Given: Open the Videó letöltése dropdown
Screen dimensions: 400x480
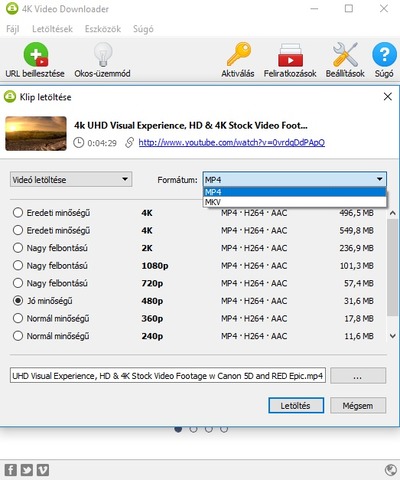Looking at the screenshot, I should [71, 179].
